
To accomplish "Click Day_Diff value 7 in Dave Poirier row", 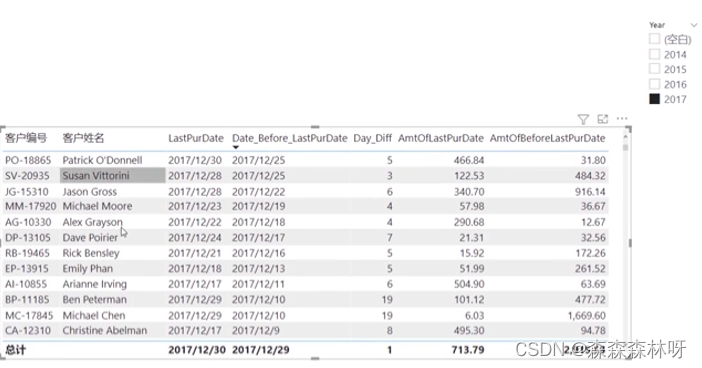I will pos(390,237).
